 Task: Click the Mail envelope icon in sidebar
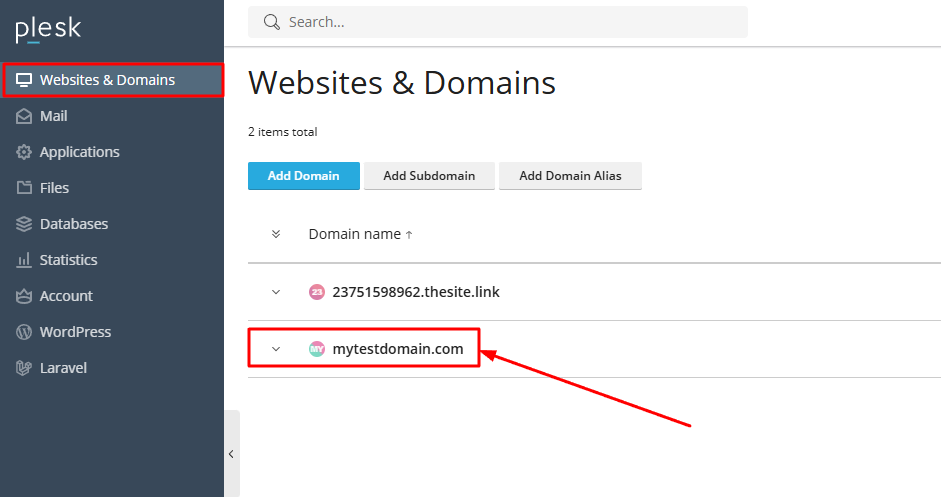pyautogui.click(x=24, y=116)
